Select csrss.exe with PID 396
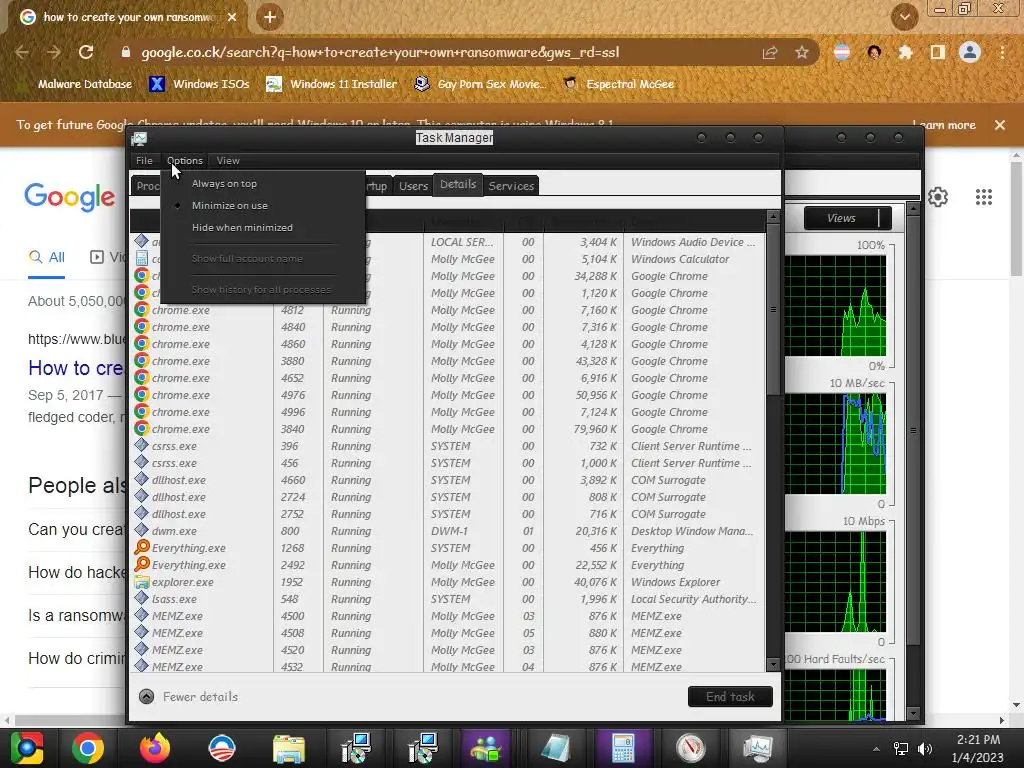Screen dimensions: 1024x768 (x=448, y=446)
